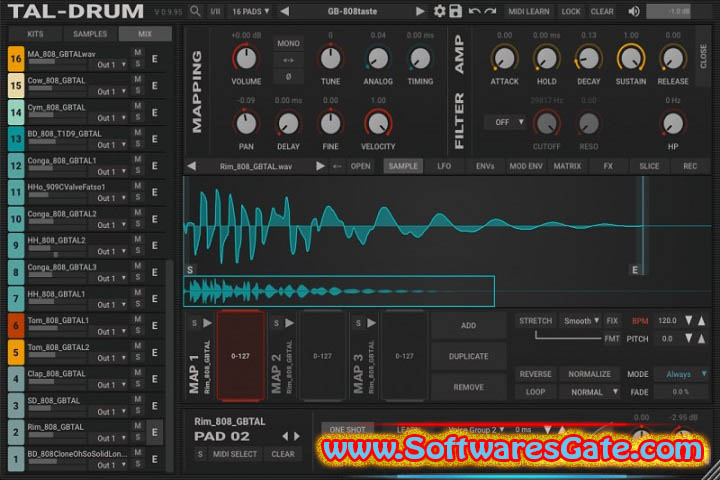Open the MATRIX tab
This screenshot has width=720, height=480.
coord(567,166)
